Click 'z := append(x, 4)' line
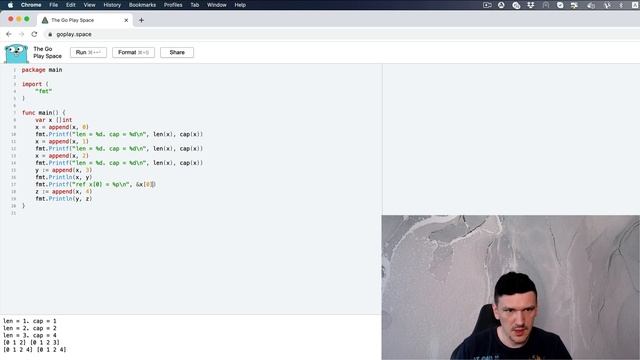This screenshot has width=640, height=360. [64, 191]
